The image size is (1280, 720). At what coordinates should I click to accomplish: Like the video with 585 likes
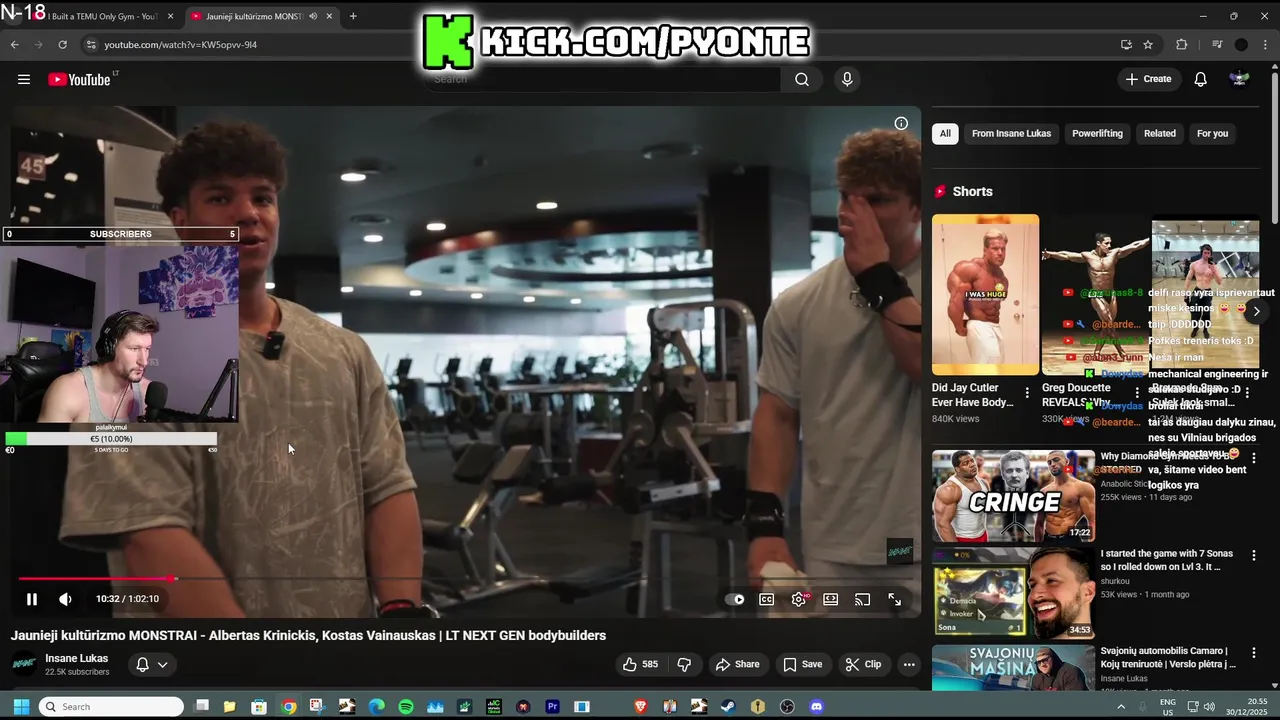640,664
